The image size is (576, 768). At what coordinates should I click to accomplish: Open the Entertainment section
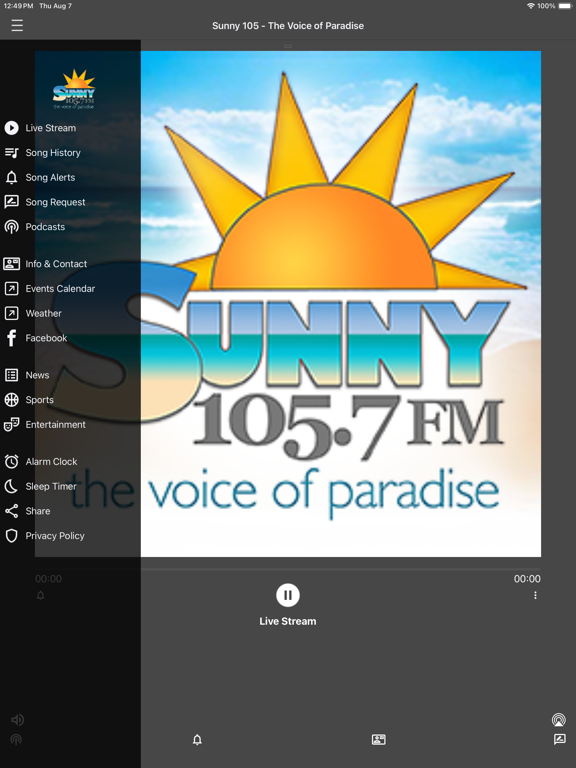pos(55,425)
